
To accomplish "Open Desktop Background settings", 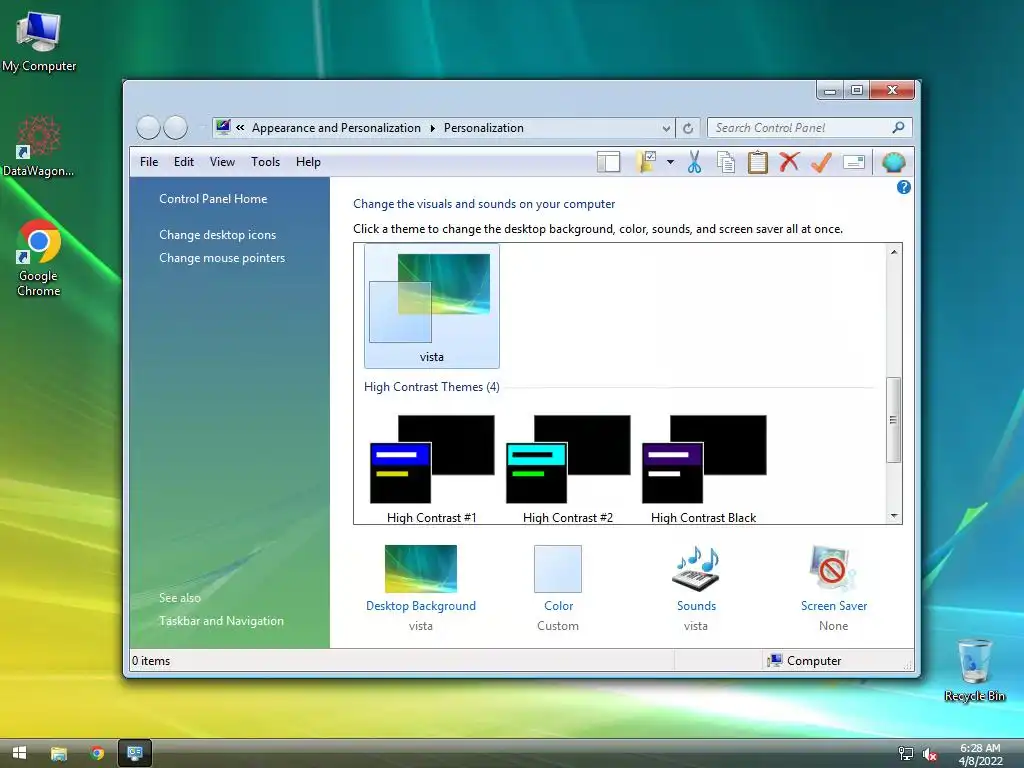I will click(421, 569).
